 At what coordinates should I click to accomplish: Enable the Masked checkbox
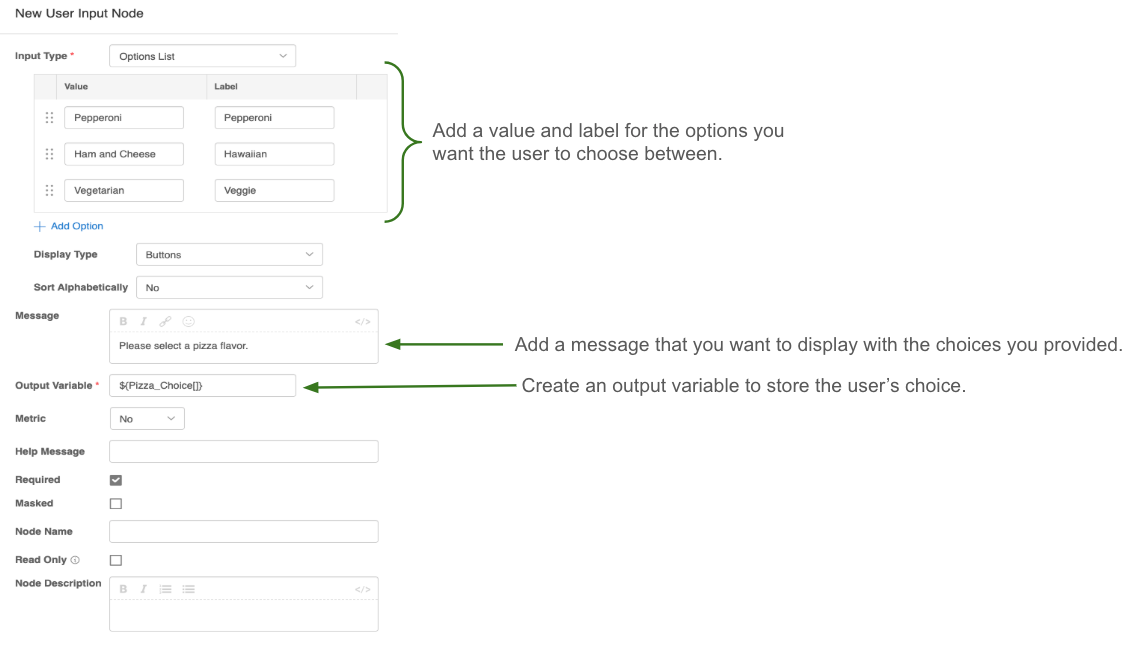[x=116, y=504]
